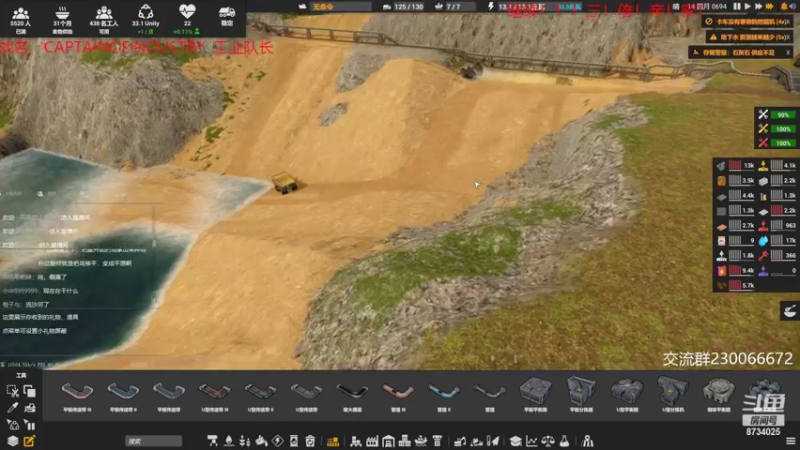Select the cut tool with scissors

tap(13, 391)
